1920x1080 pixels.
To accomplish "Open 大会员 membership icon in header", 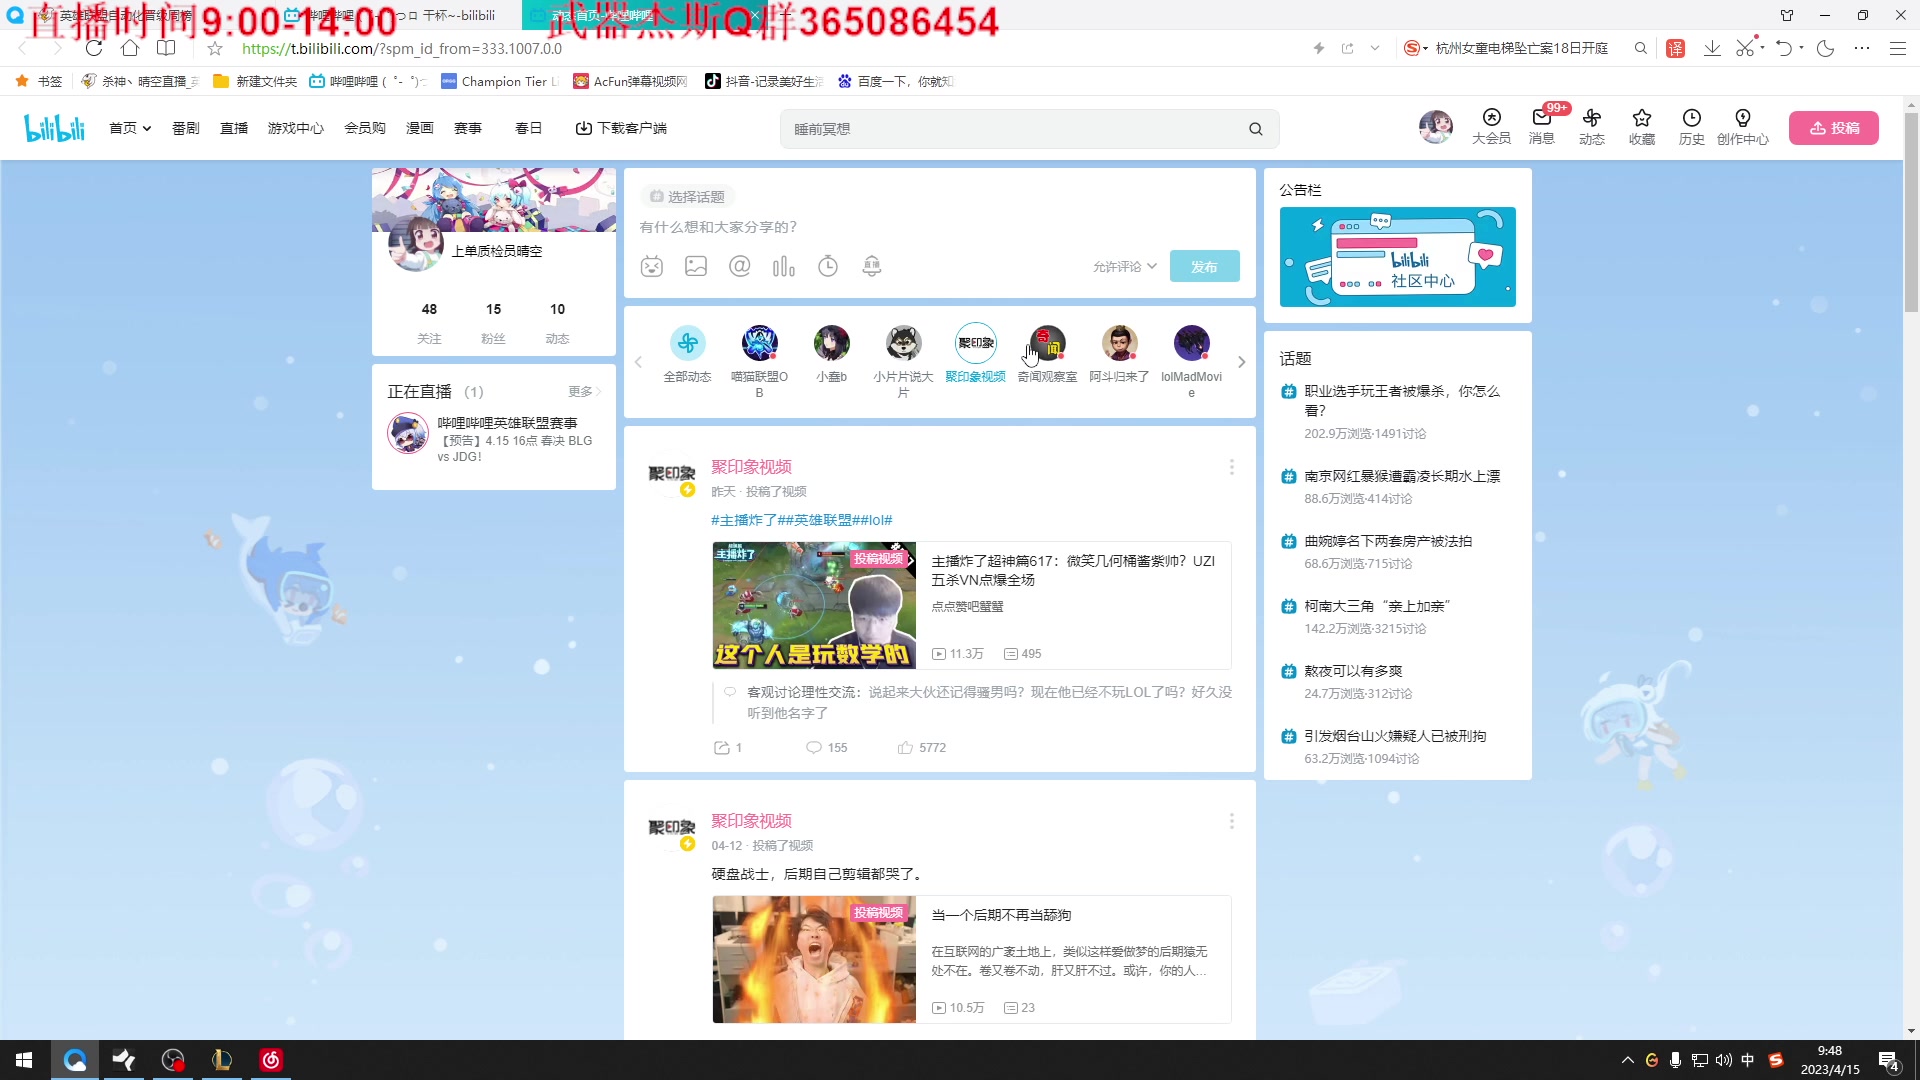I will coord(1491,127).
